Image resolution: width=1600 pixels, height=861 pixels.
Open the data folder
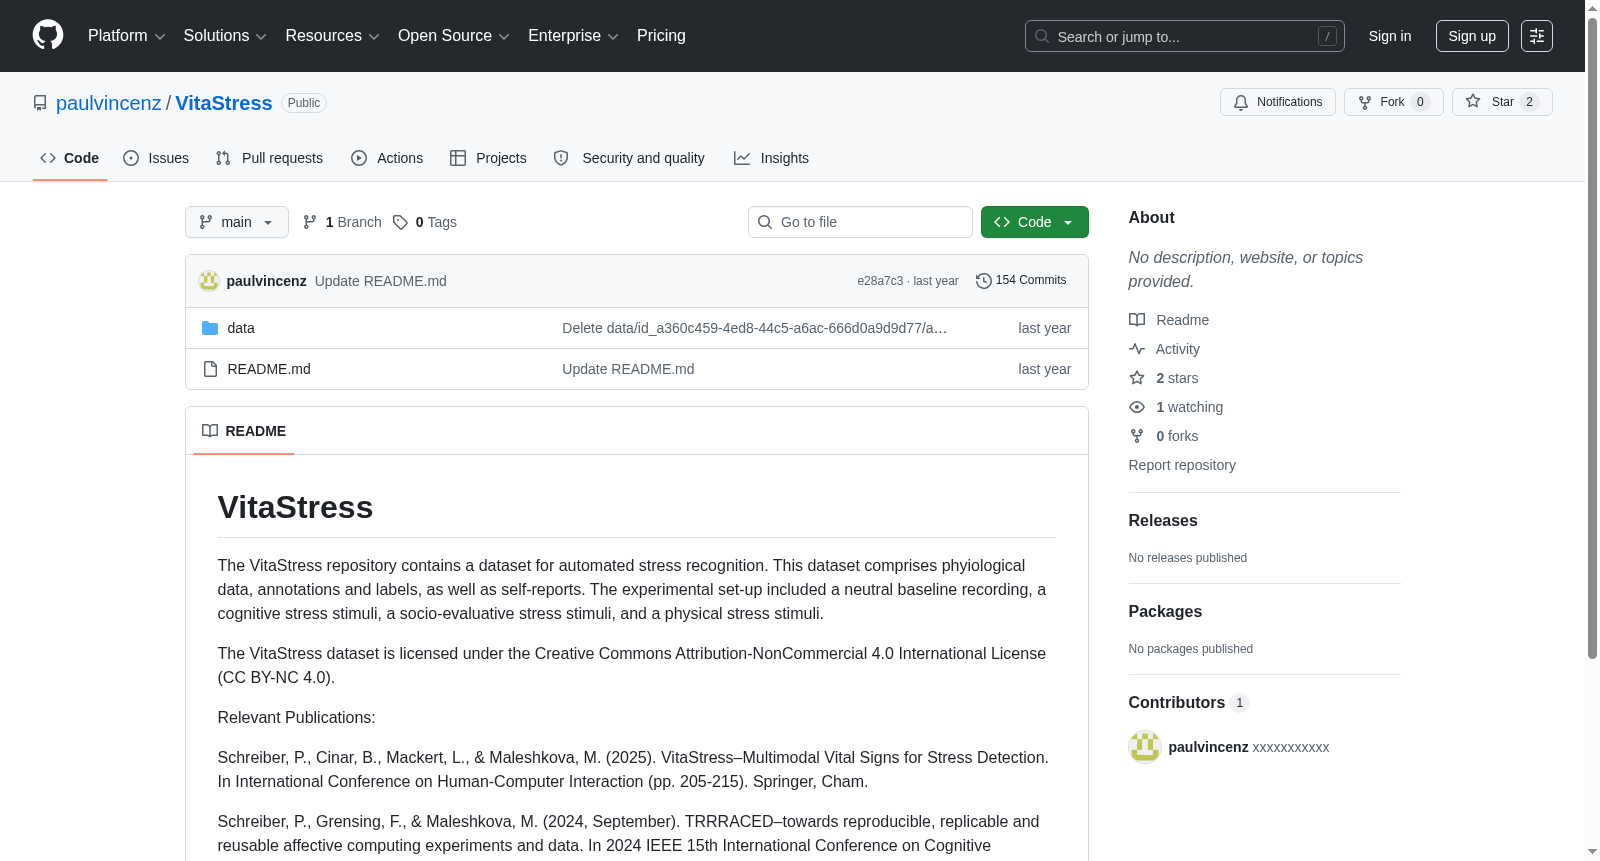(x=241, y=328)
